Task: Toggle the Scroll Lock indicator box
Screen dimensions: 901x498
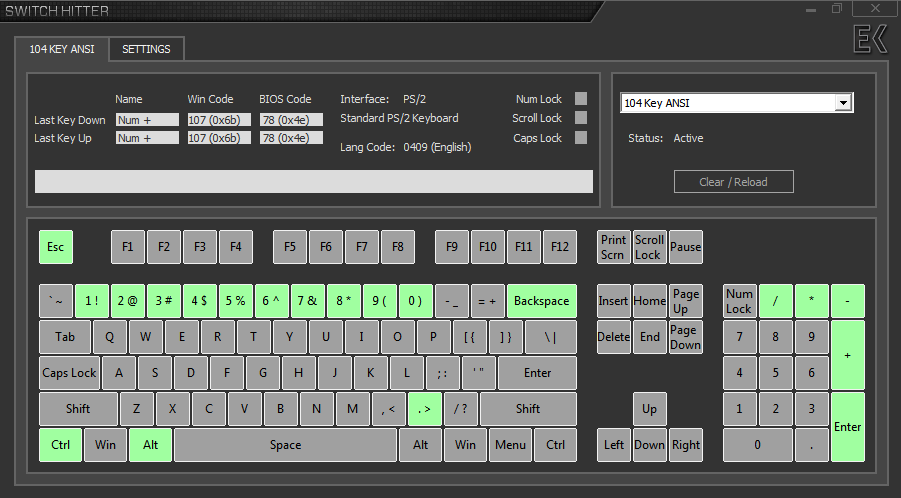Action: 581,118
